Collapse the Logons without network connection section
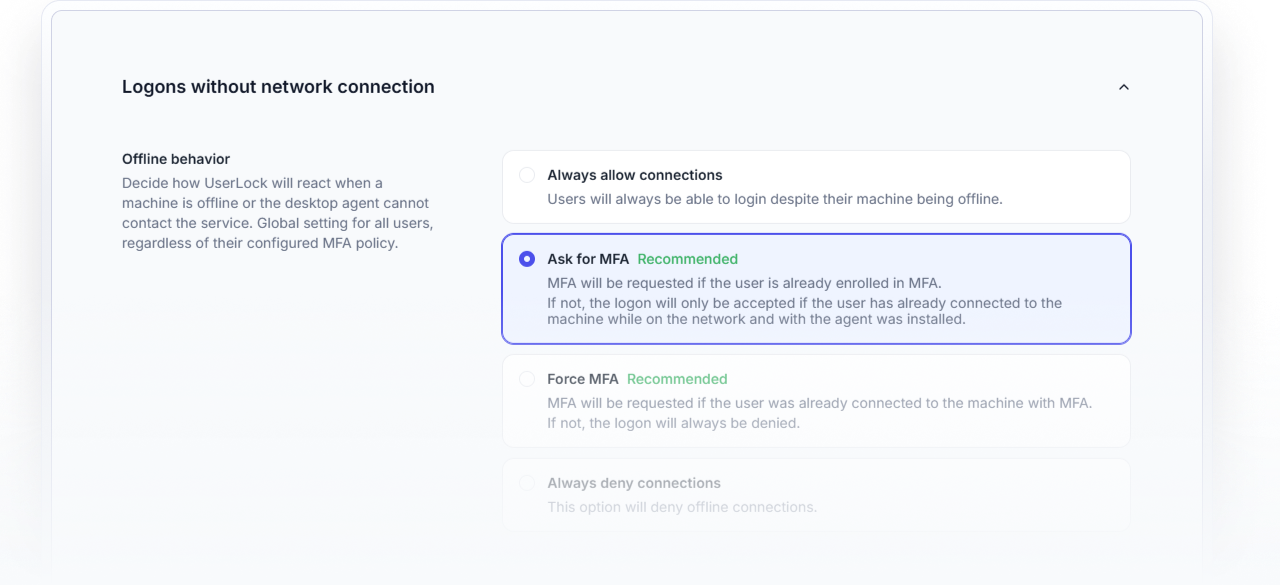Viewport: 1280px width, 585px height. (x=1123, y=87)
